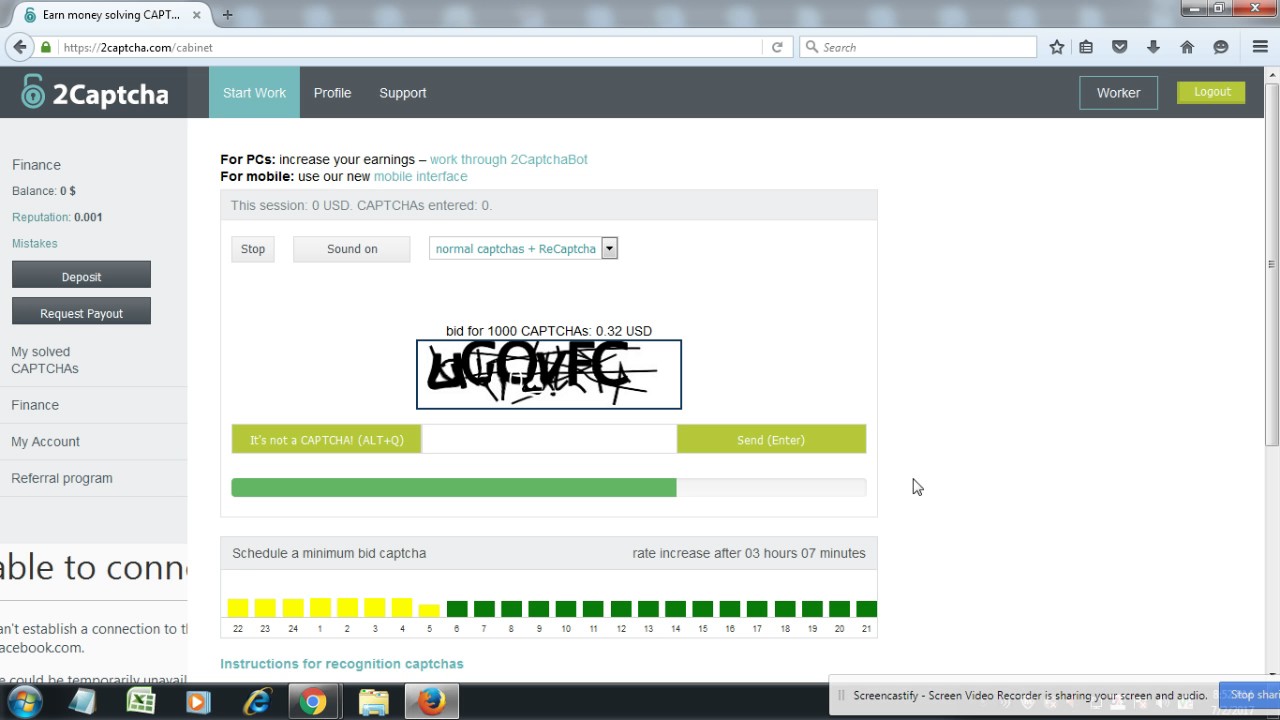Stop the captcha work session
The width and height of the screenshot is (1280, 720).
253,249
